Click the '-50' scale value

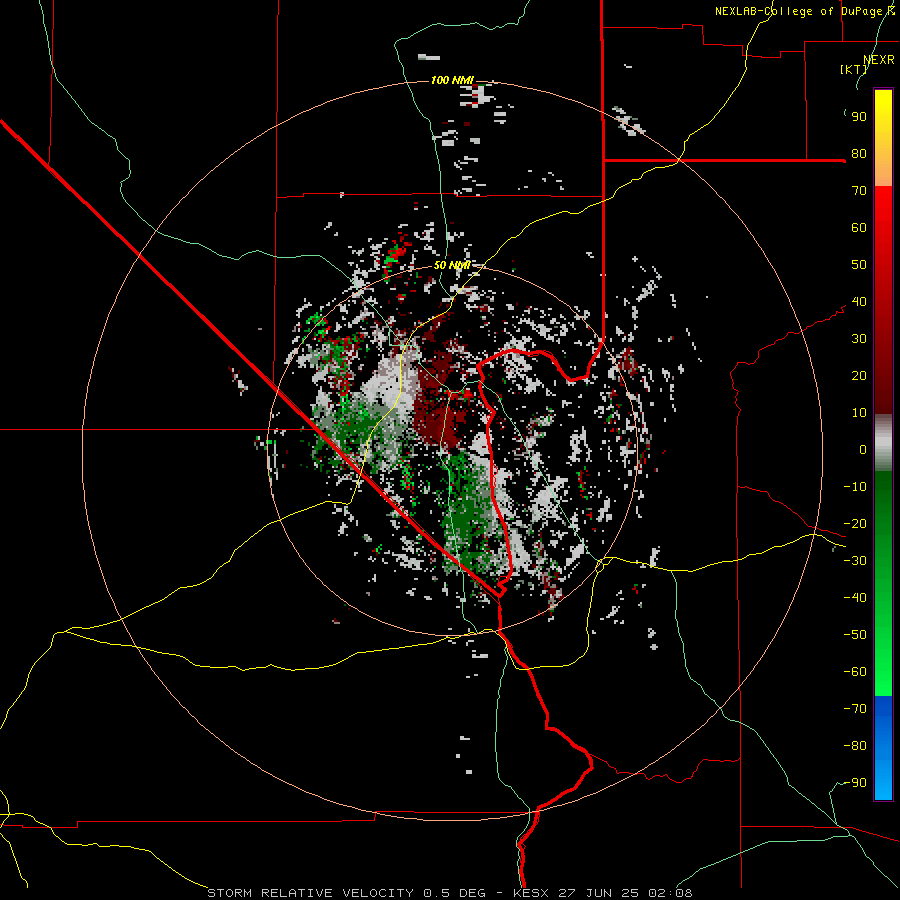tap(855, 635)
